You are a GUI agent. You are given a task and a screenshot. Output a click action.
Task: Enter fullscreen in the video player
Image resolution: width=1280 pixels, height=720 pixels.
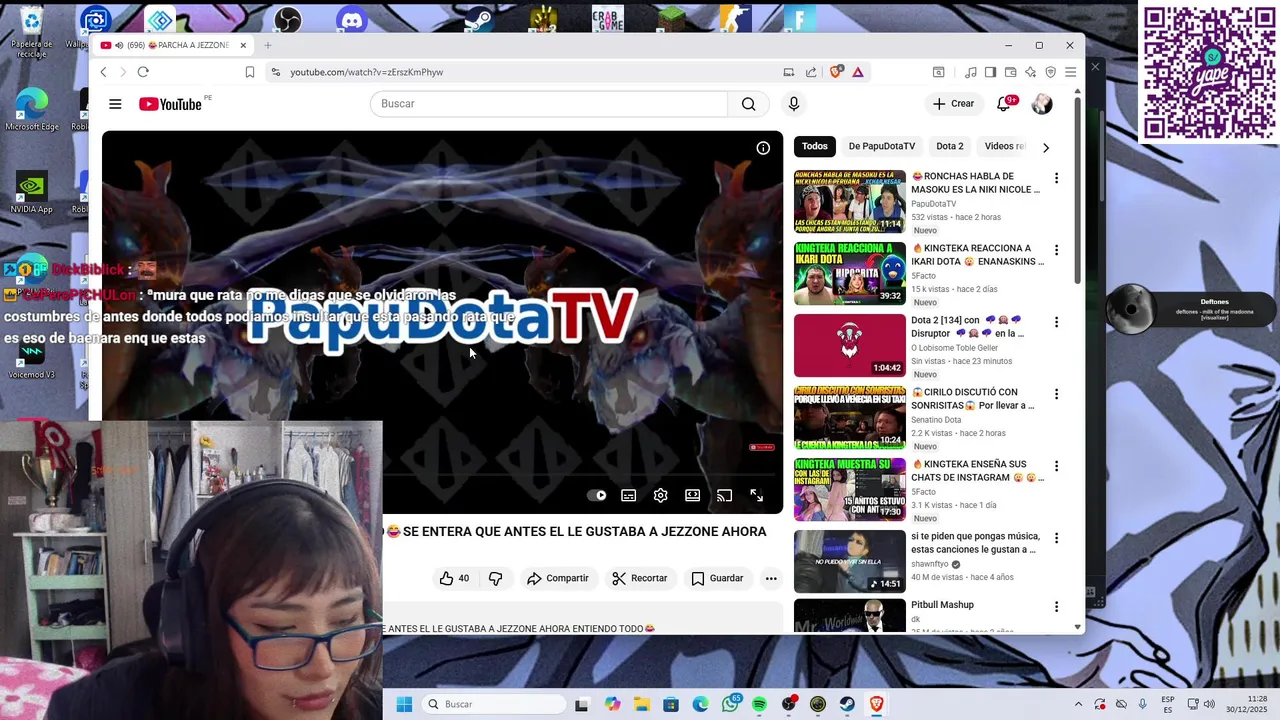click(x=756, y=495)
